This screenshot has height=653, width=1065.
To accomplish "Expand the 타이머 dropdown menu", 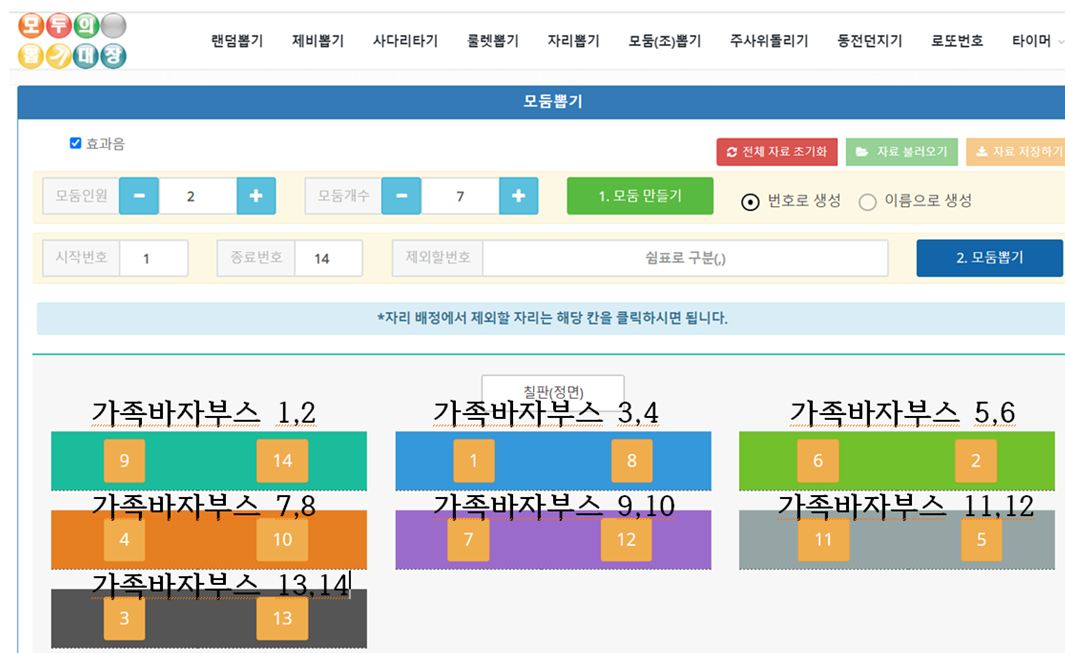I will click(x=1037, y=41).
